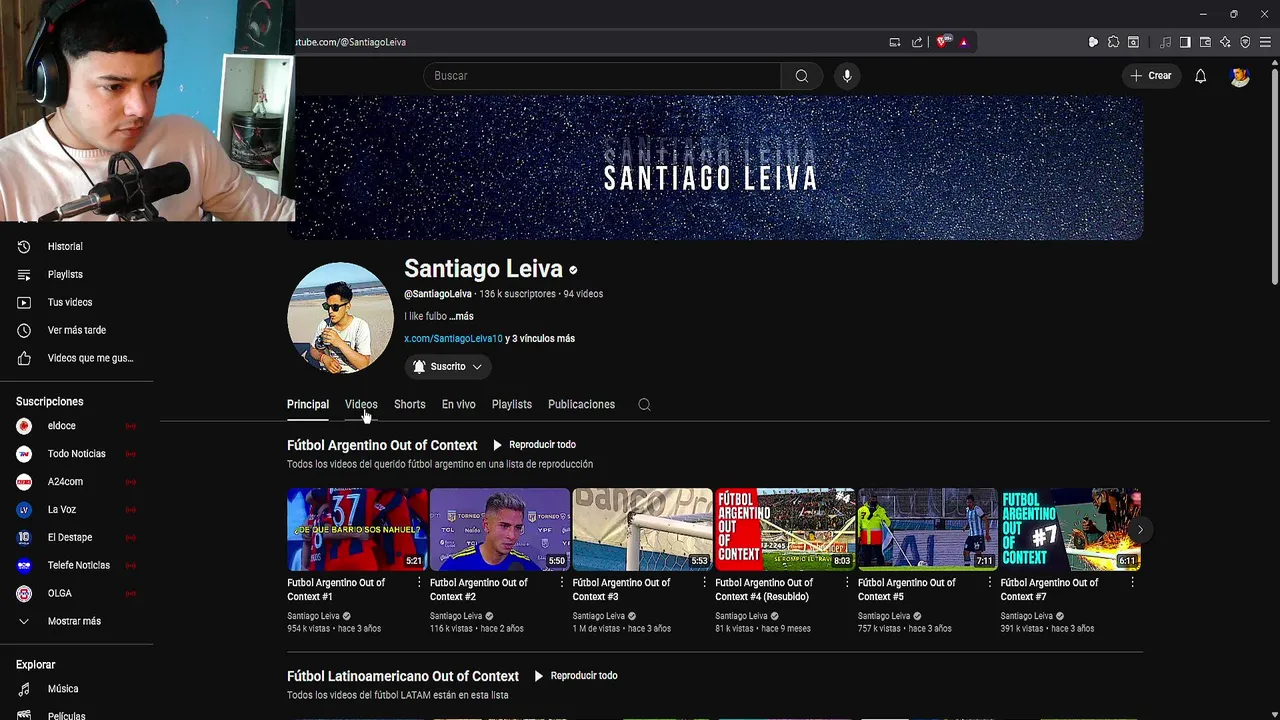Screen dimensions: 1280x720
Task: Open options menu for Out of Context #1
Action: 419,582
